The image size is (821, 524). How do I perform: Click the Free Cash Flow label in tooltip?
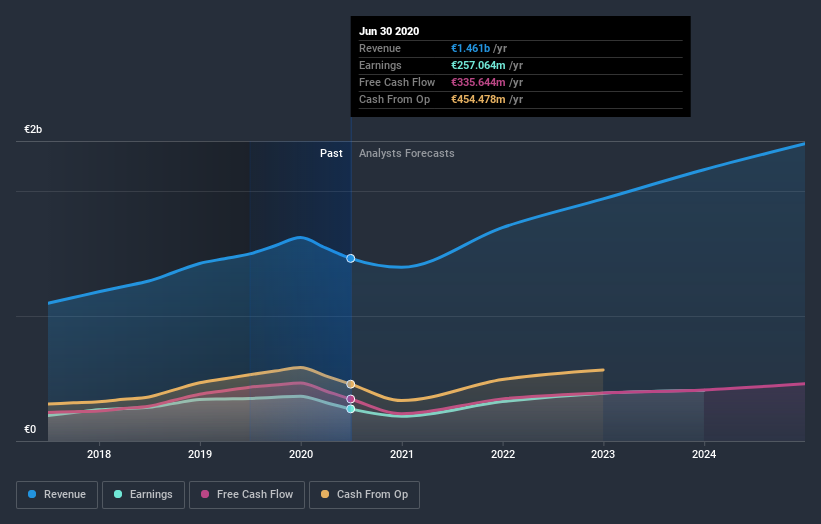397,82
